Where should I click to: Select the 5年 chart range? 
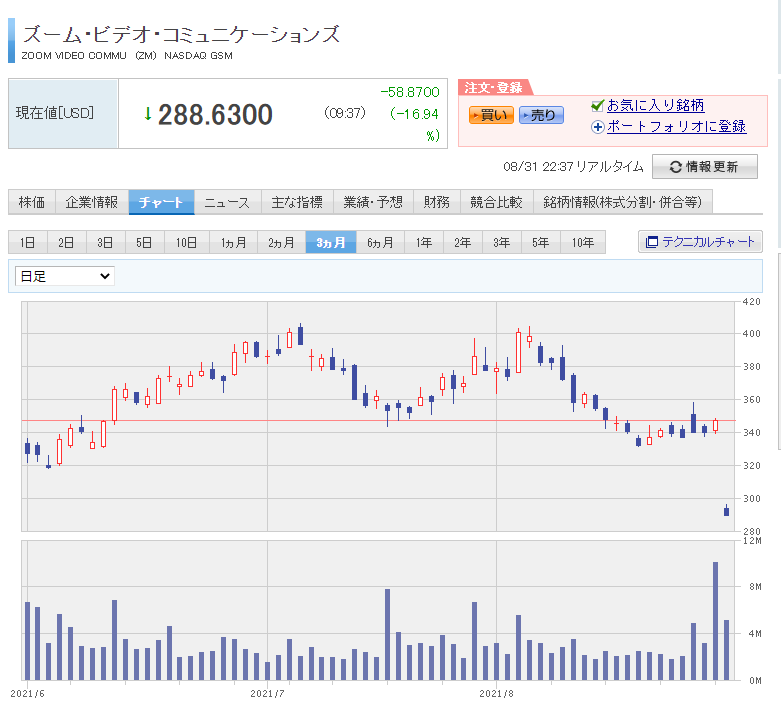point(540,242)
